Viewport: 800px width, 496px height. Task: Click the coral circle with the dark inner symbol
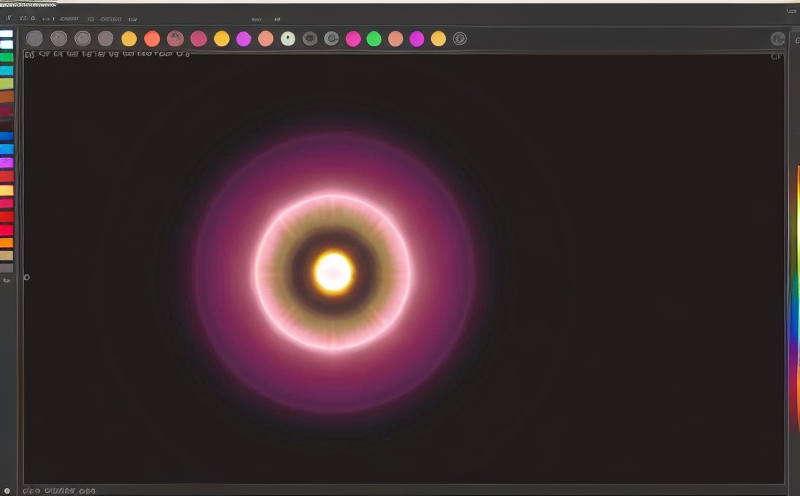pos(175,39)
